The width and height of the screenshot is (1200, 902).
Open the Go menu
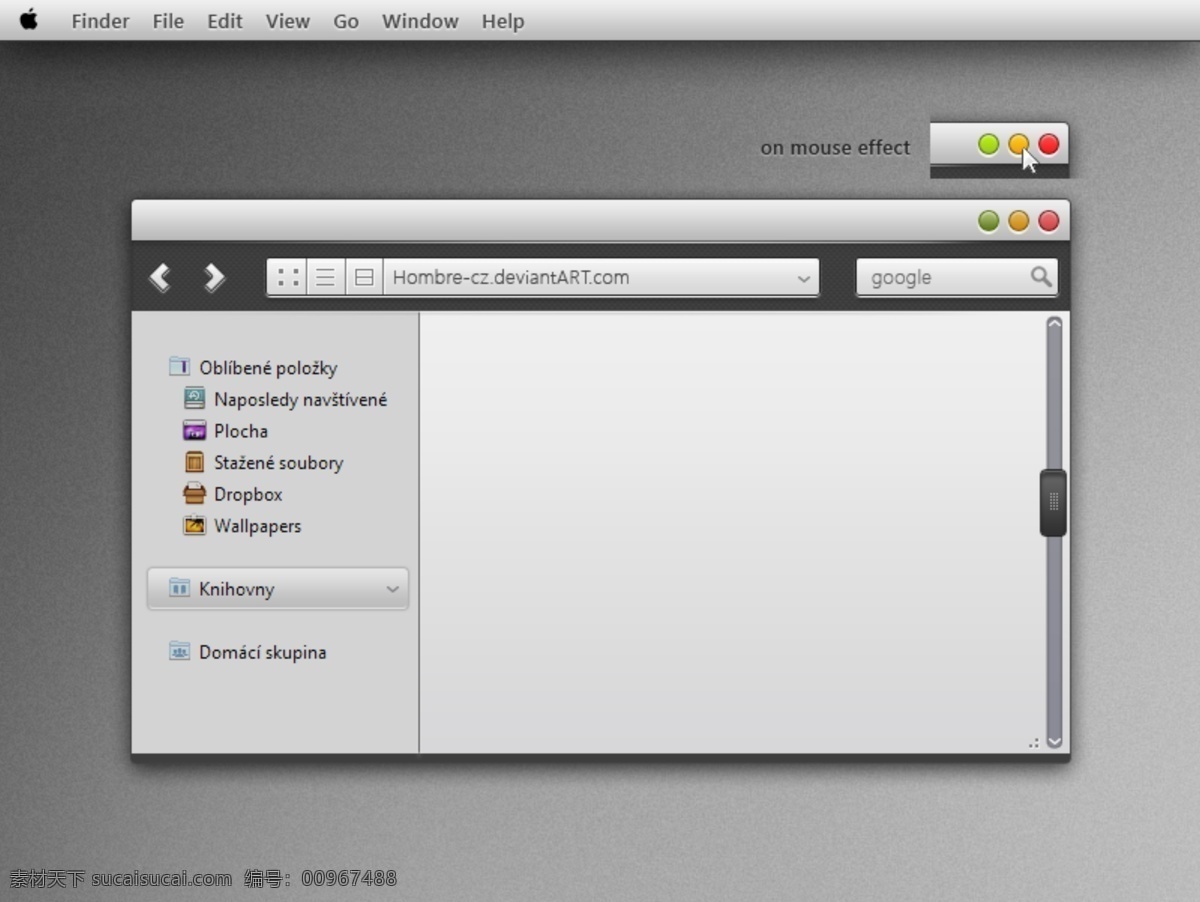(x=346, y=21)
